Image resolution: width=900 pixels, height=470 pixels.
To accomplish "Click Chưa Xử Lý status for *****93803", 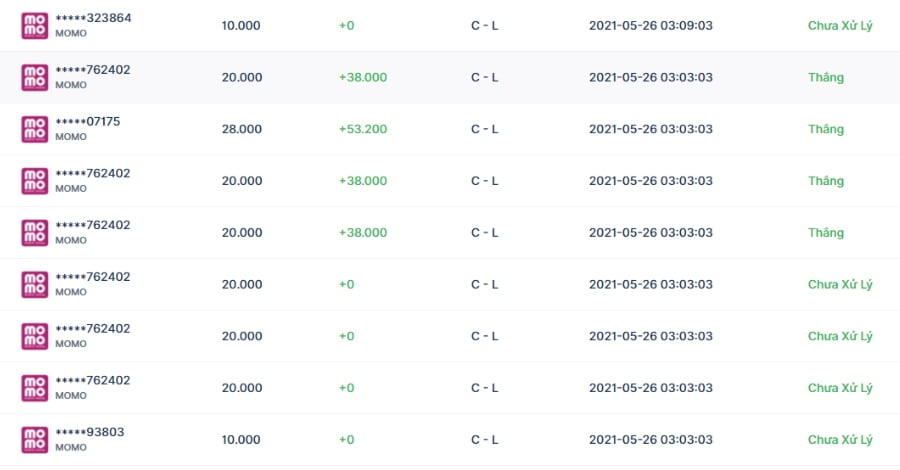I will (840, 440).
